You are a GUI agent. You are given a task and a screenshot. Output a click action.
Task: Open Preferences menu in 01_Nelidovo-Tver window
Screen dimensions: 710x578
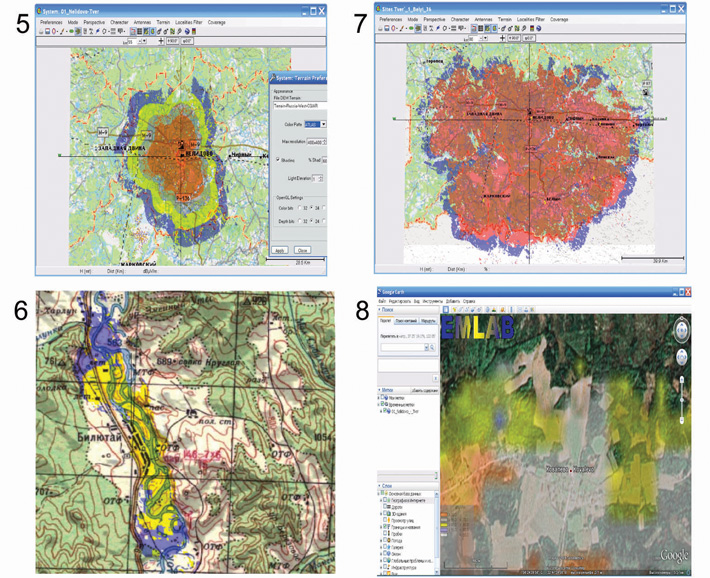(51, 22)
